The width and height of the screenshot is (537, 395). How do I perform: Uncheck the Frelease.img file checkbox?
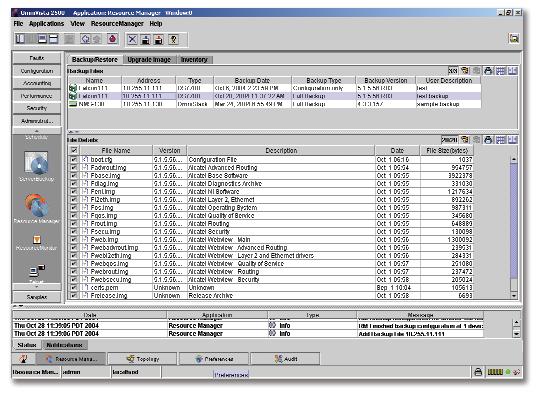[x=74, y=295]
